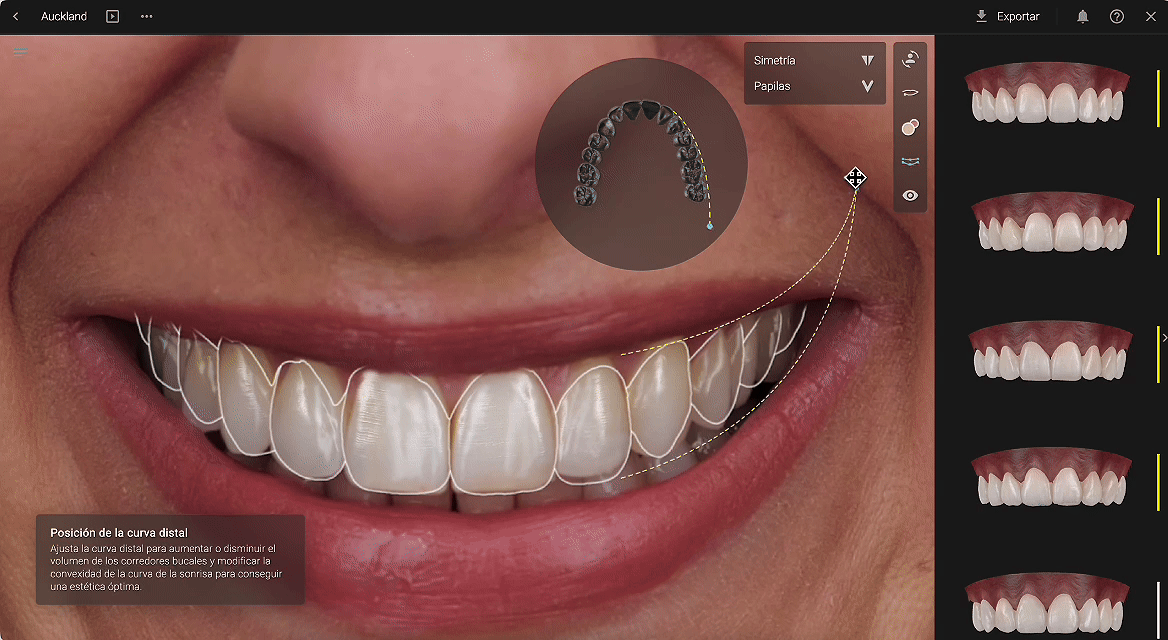The image size is (1168, 640).
Task: Collapse the library panel with edge chevron
Action: (x=1164, y=338)
